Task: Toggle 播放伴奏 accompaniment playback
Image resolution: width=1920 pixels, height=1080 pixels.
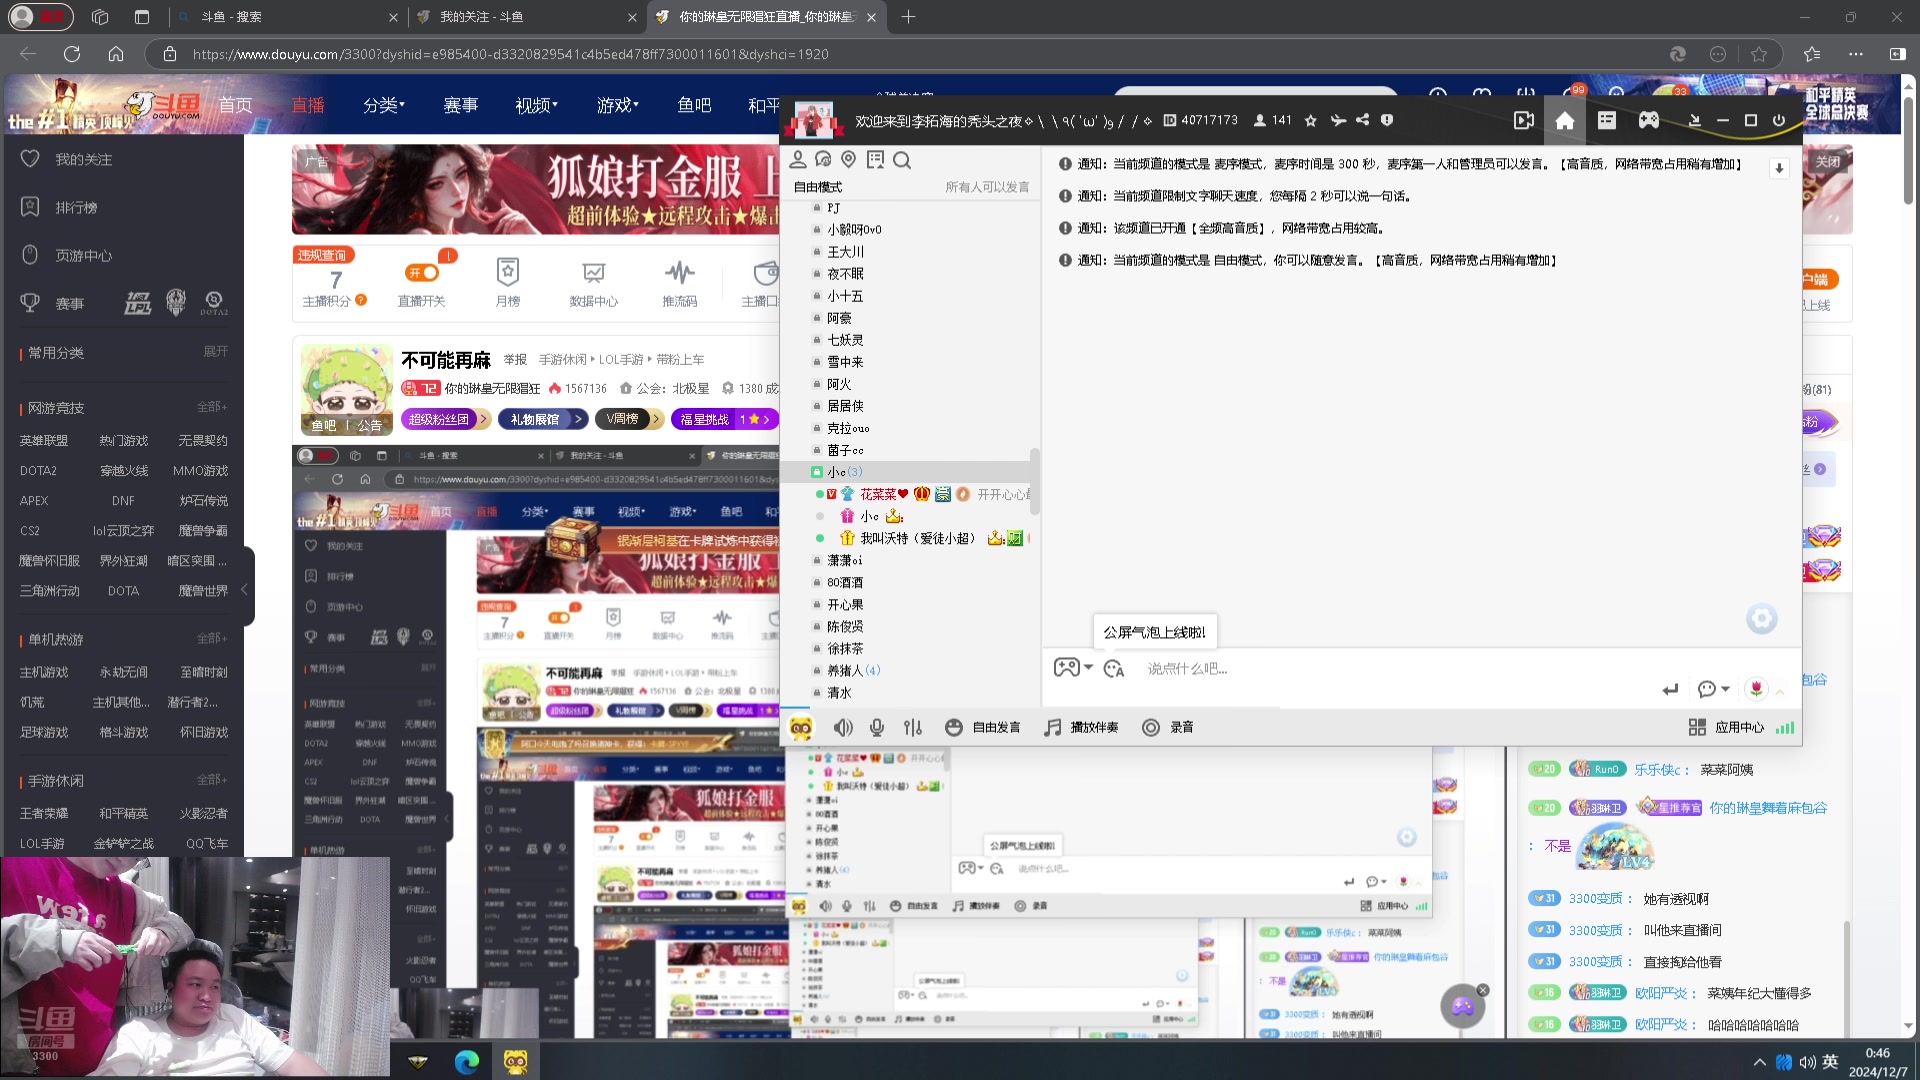Action: coord(1081,727)
